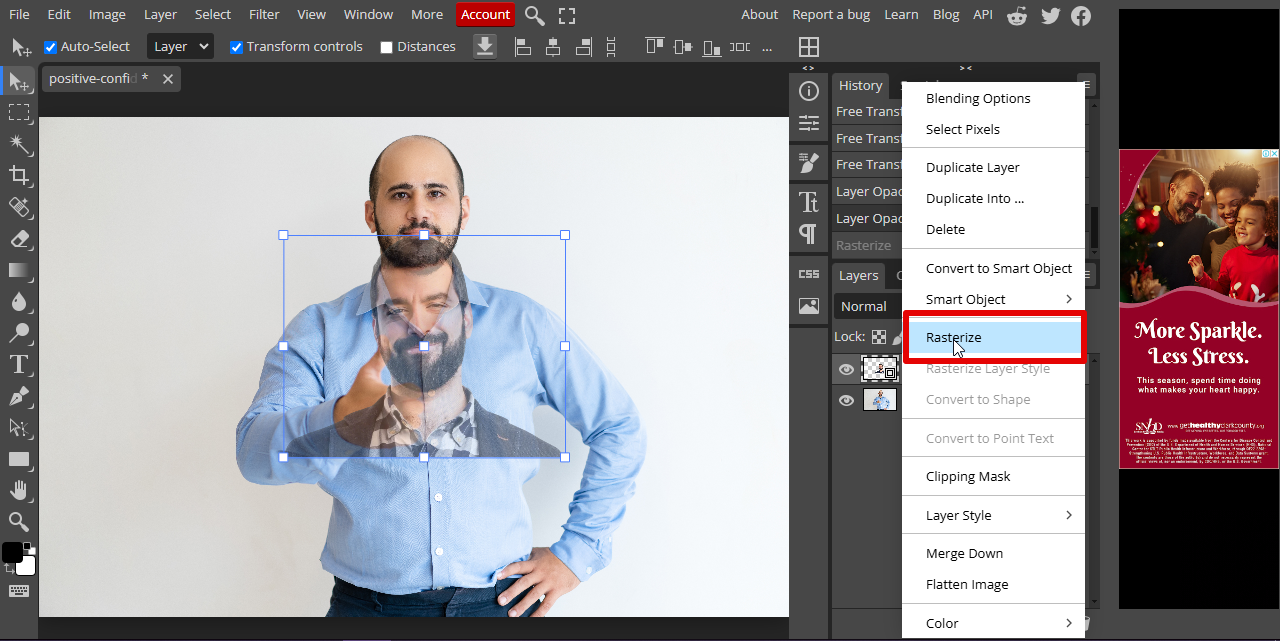The height and width of the screenshot is (641, 1280).
Task: Select the Gradient tool
Action: coord(19,270)
